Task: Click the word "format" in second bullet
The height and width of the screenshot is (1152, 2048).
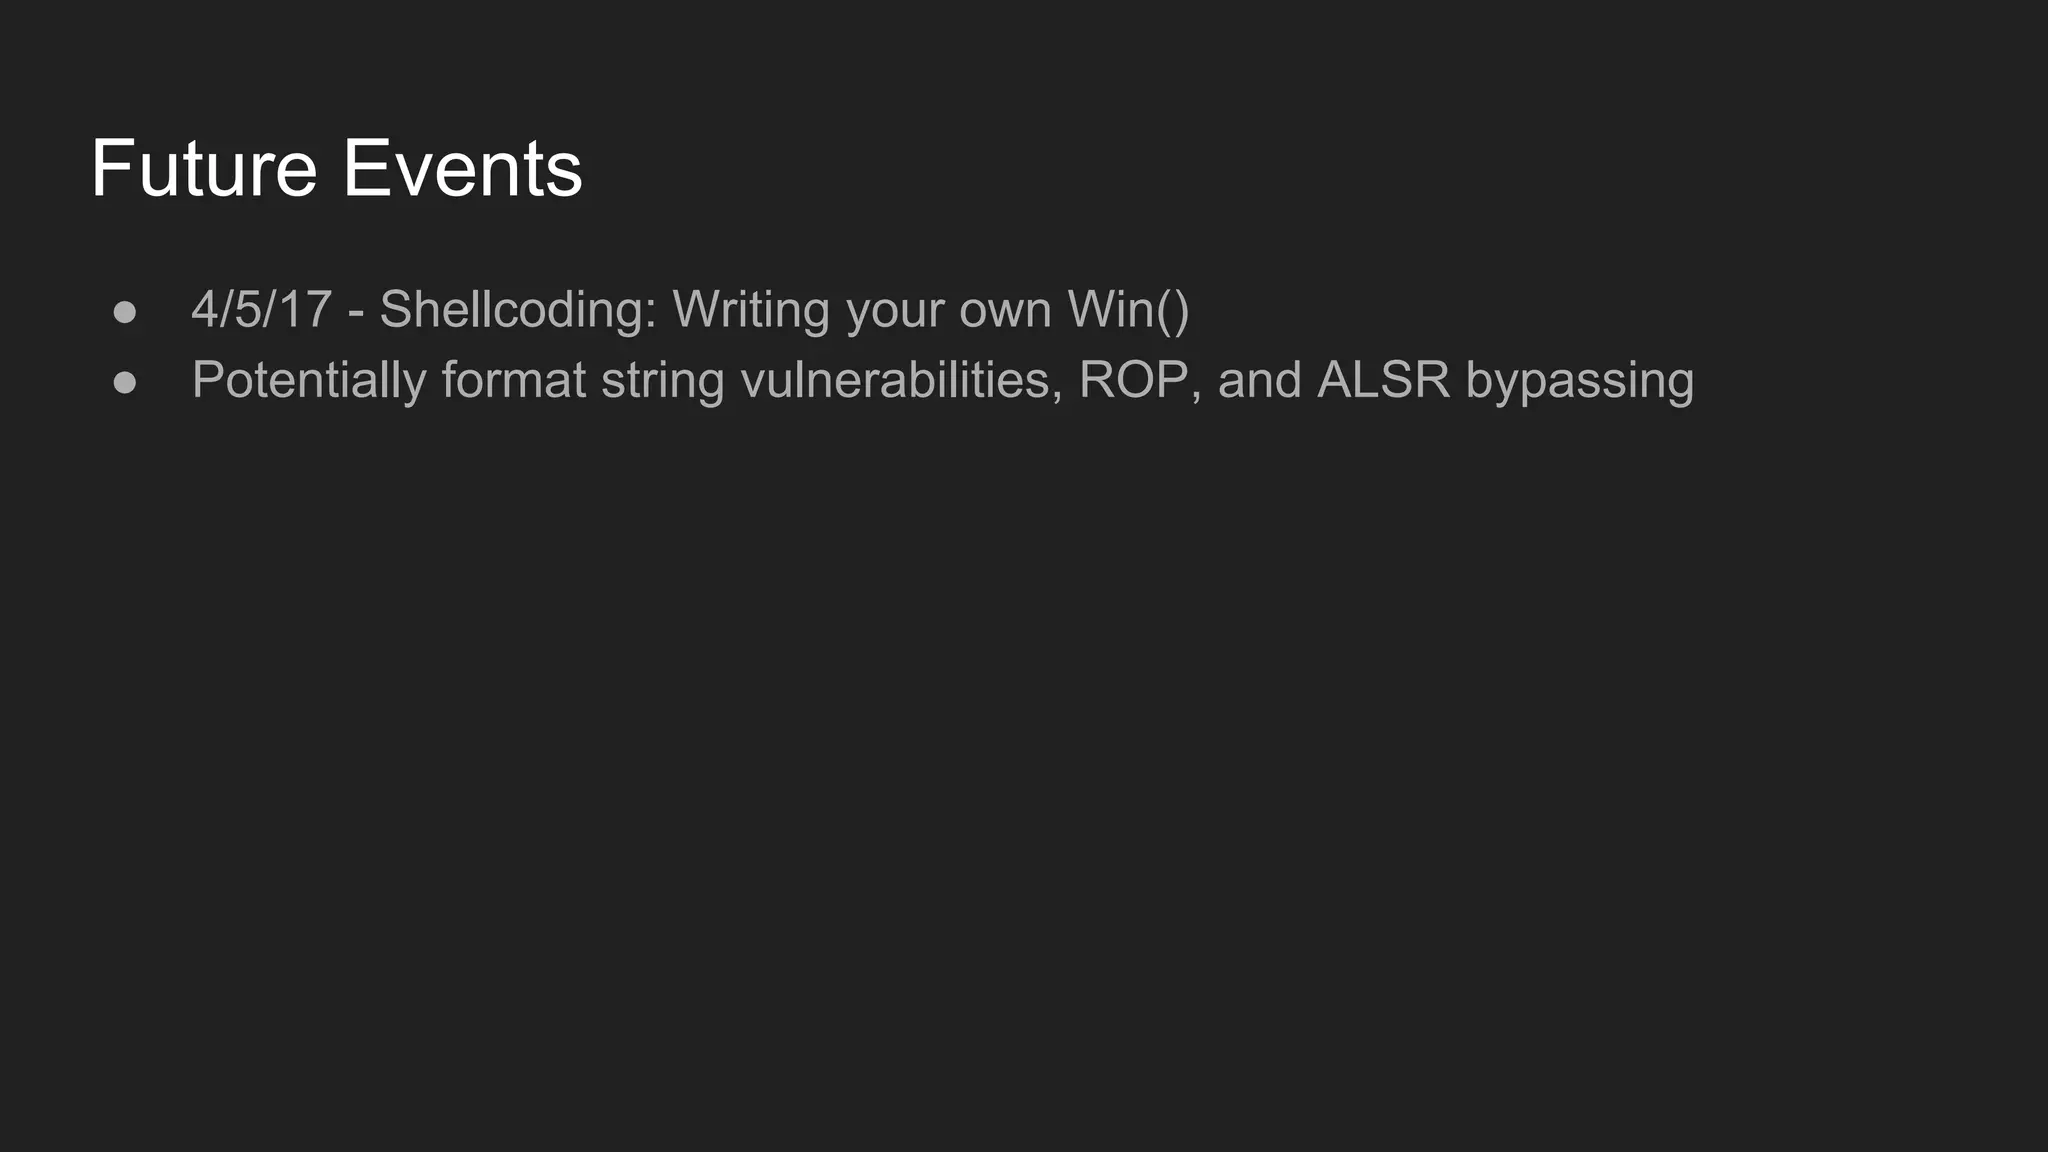Action: pos(513,381)
